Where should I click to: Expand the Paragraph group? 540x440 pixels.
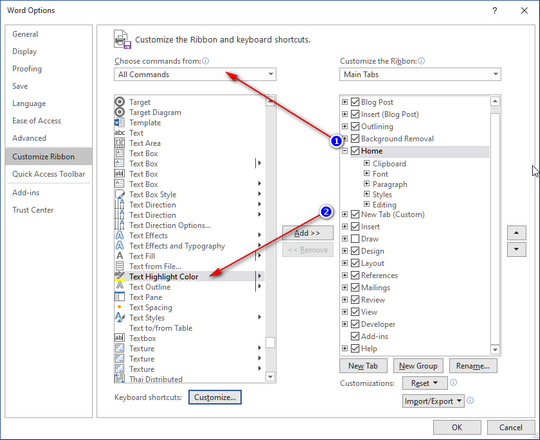click(x=367, y=184)
